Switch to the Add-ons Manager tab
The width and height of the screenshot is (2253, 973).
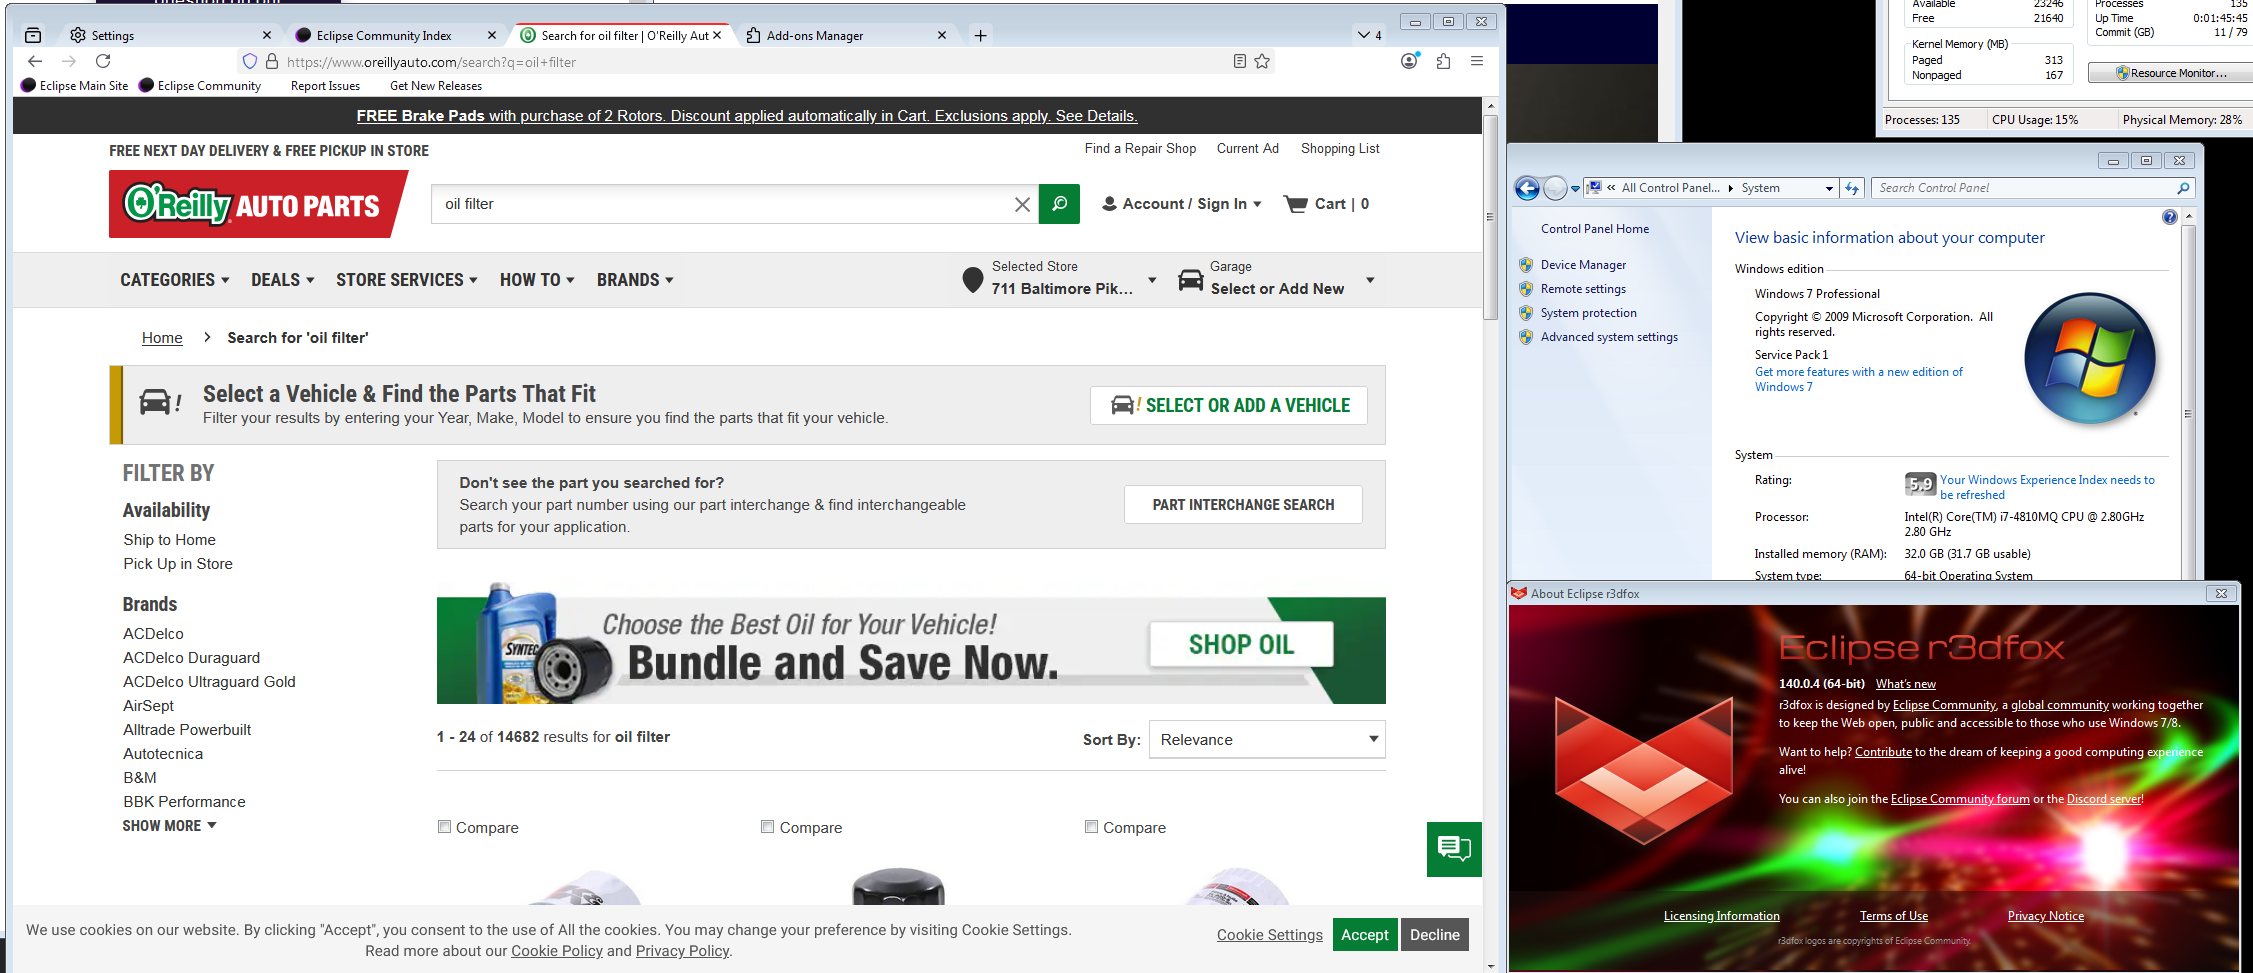(845, 35)
